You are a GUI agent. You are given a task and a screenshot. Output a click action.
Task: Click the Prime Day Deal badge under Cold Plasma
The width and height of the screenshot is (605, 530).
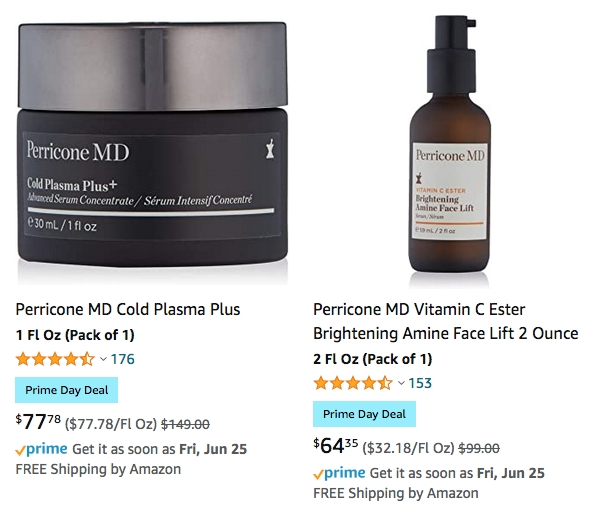(67, 390)
